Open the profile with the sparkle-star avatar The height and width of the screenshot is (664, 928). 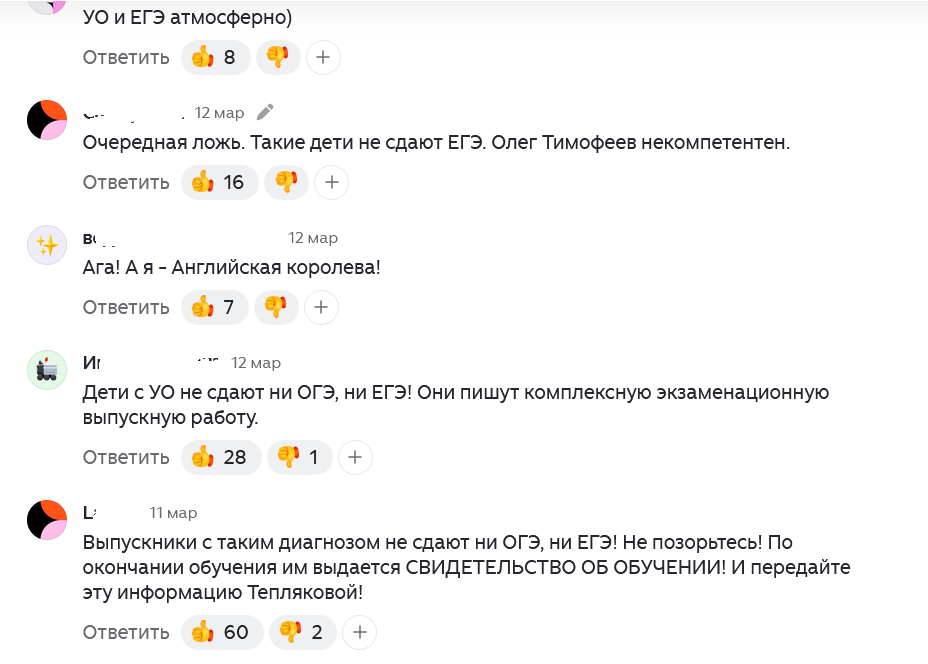[x=46, y=245]
